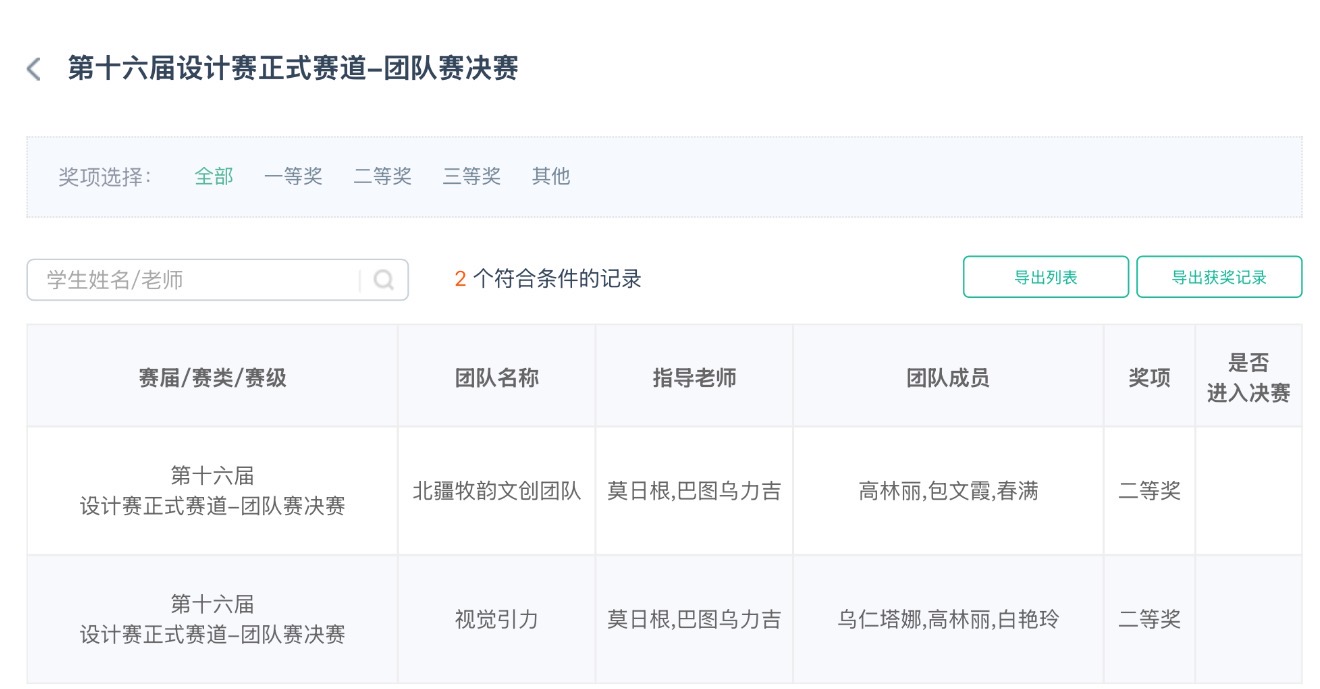The image size is (1320, 689).
Task: Click the 指导老师 column header
Action: coord(694,377)
